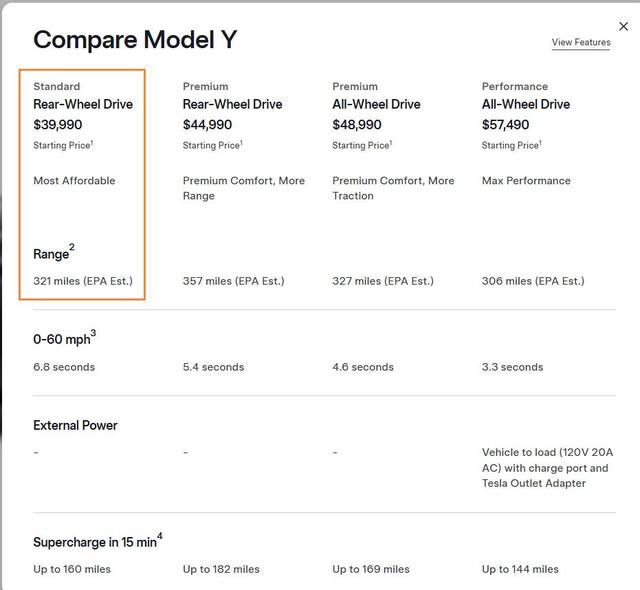640x590 pixels.
Task: Click the Compare Model Y title
Action: coord(135,40)
